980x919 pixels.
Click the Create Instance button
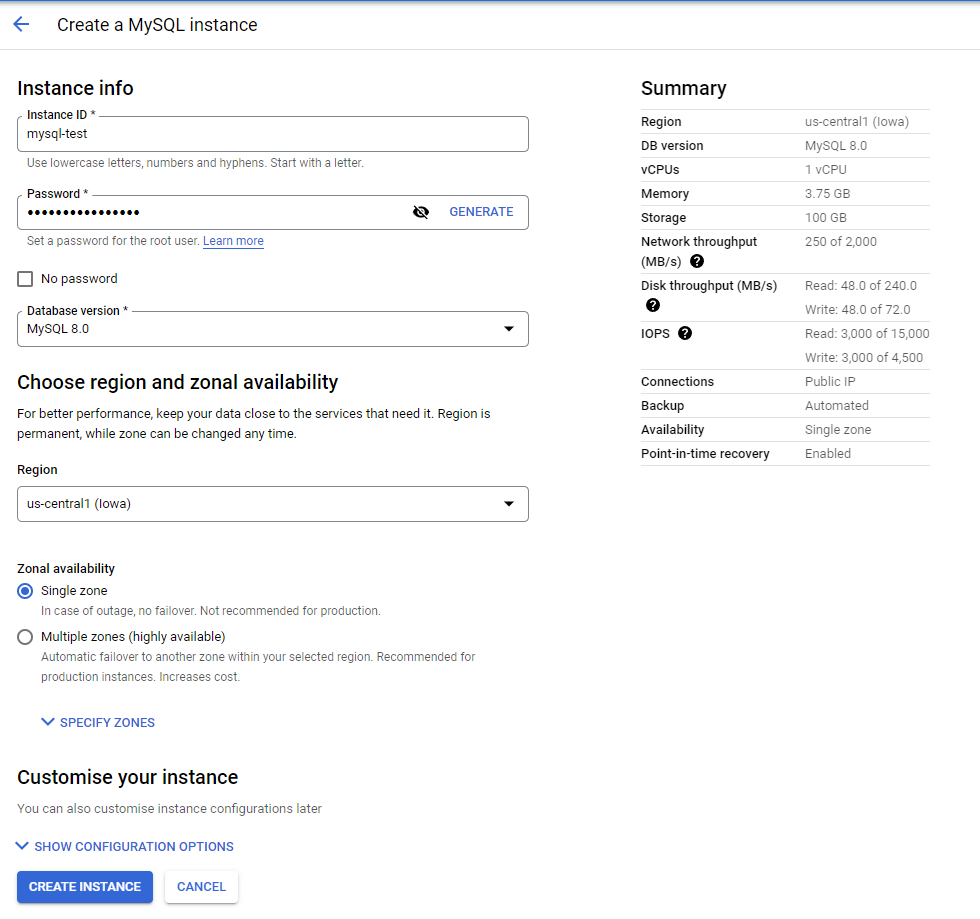pyautogui.click(x=85, y=887)
